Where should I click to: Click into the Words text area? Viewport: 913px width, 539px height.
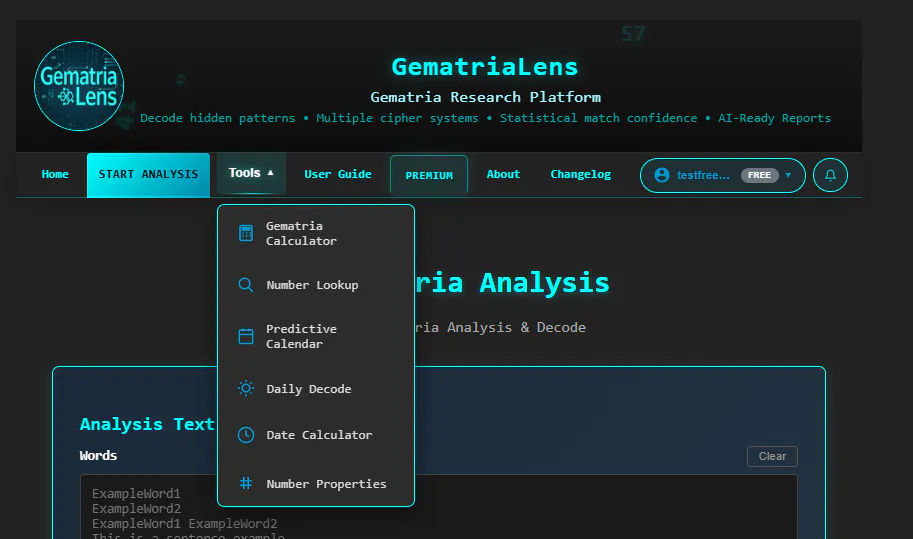(438, 507)
